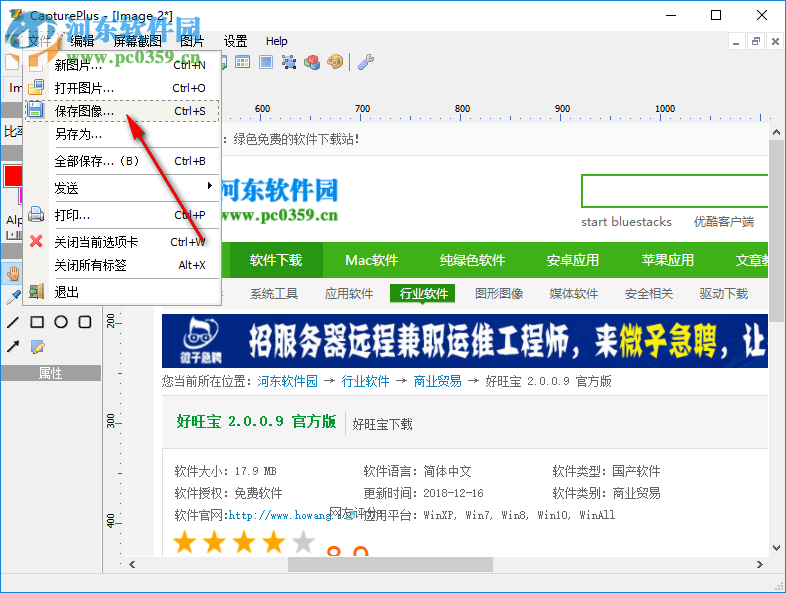Click the exit door icon
This screenshot has height=593, width=786.
coord(36,292)
